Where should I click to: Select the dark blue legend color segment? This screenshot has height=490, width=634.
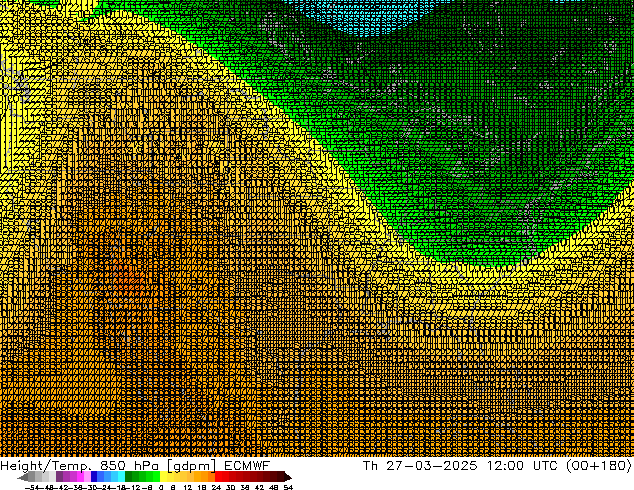tap(98, 477)
